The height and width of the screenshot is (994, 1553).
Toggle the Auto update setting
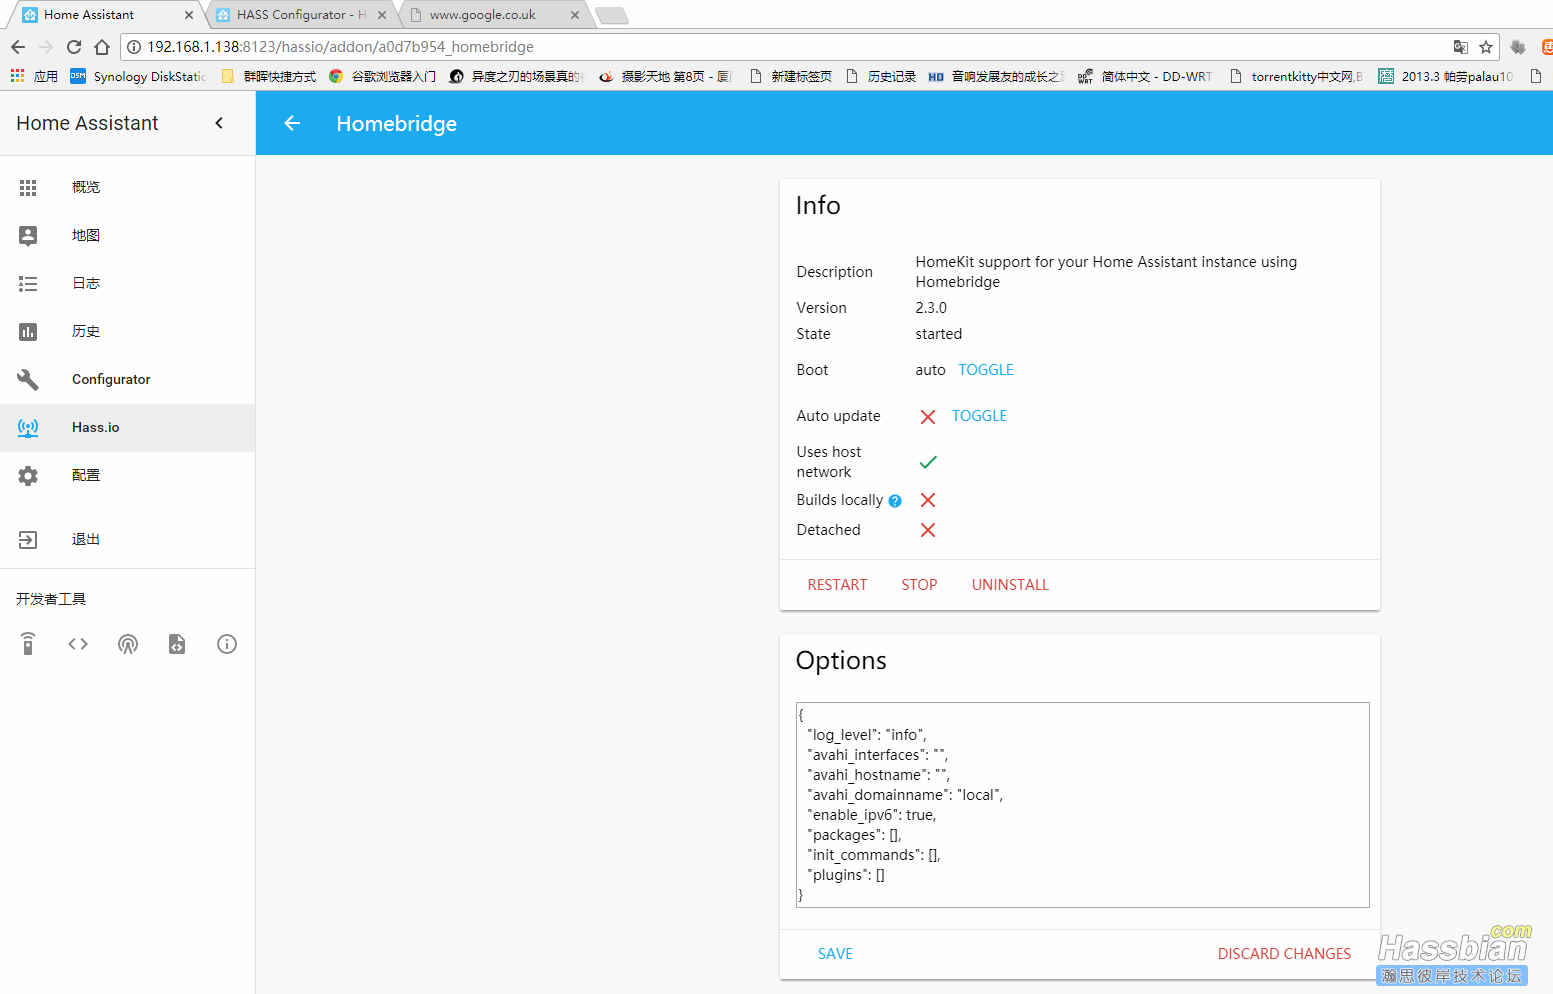979,416
